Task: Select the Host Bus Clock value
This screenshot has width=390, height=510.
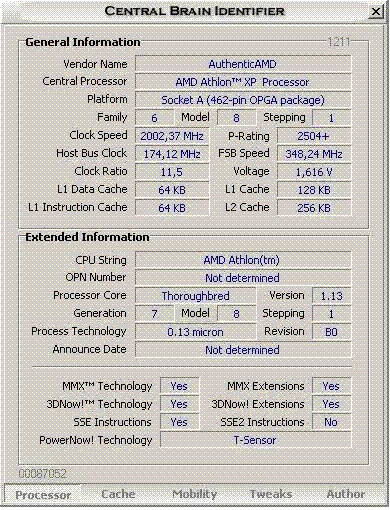Action: coord(172,154)
